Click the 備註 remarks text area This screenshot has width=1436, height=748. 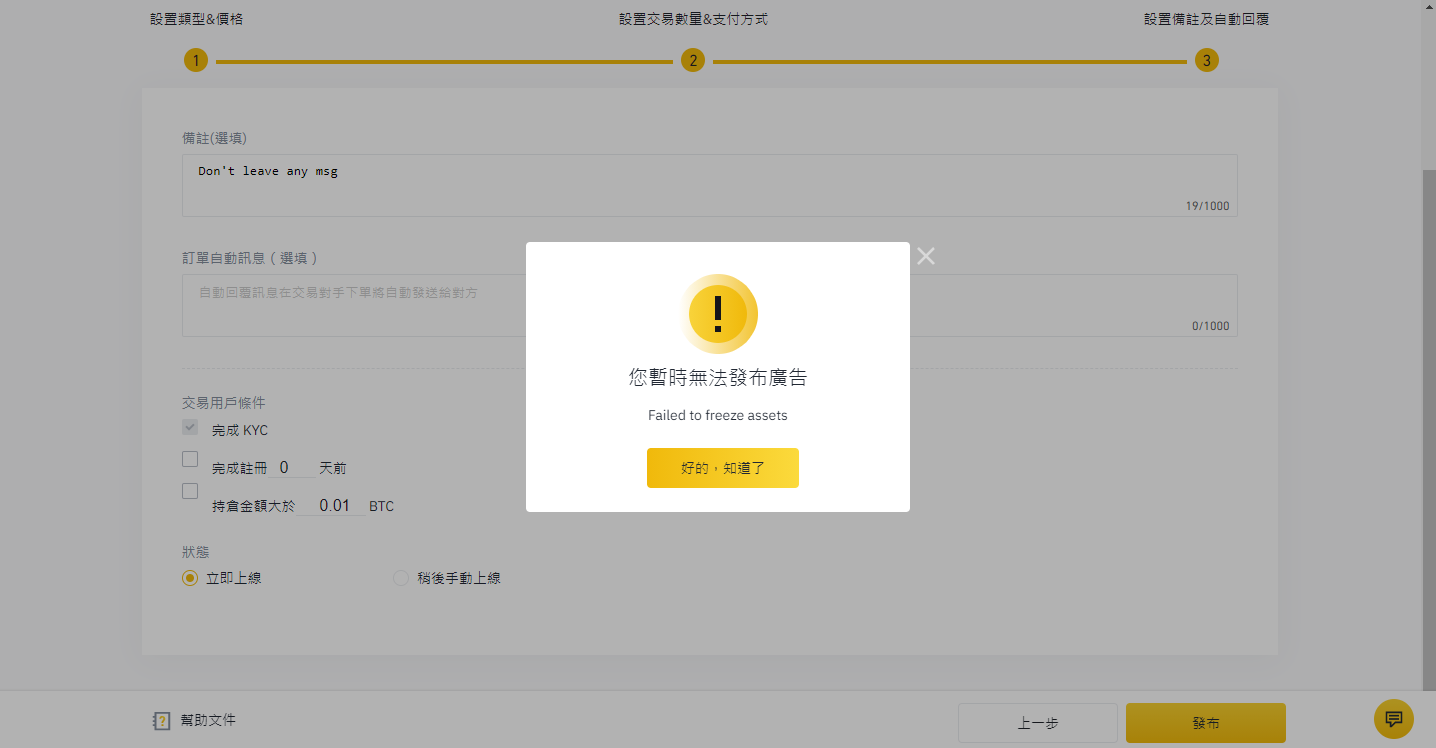click(710, 185)
